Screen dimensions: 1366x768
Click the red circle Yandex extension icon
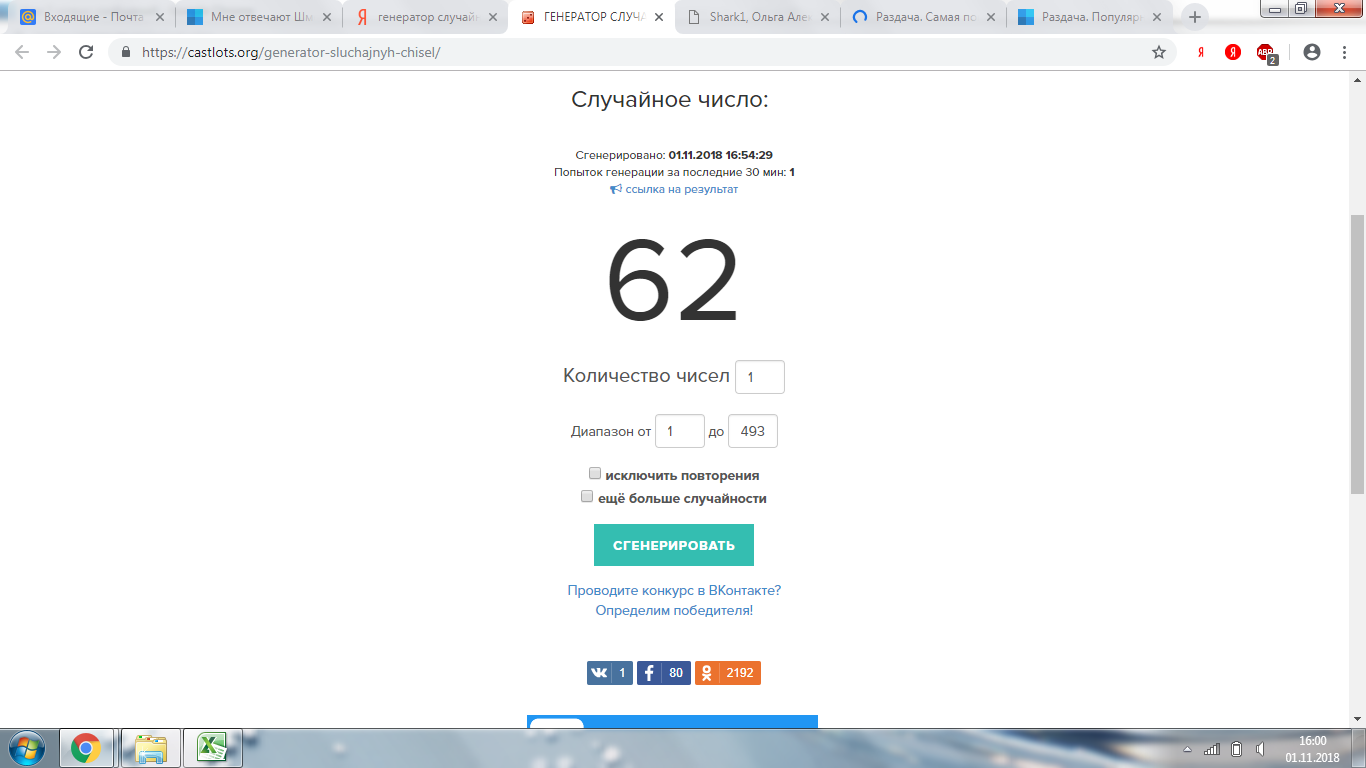[x=1233, y=52]
